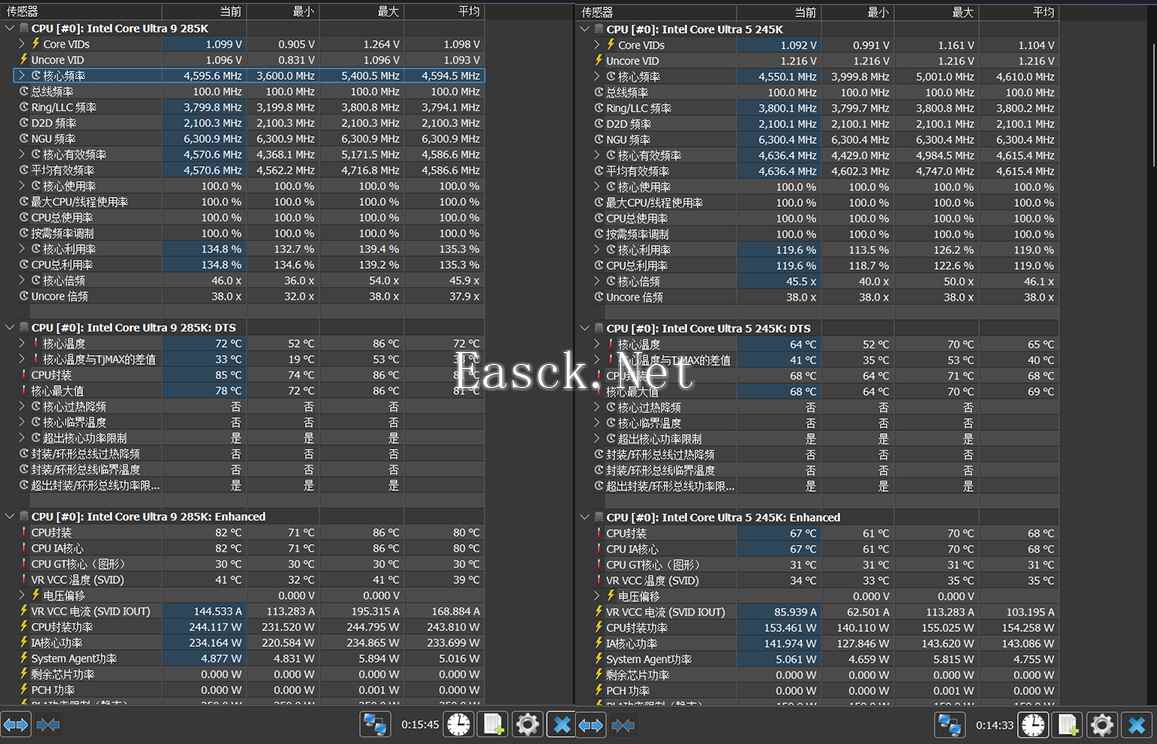The height and width of the screenshot is (744, 1157).
Task: Collapse the CPU [#0]: Intel Core Ultra 5 245K group
Action: tap(584, 29)
